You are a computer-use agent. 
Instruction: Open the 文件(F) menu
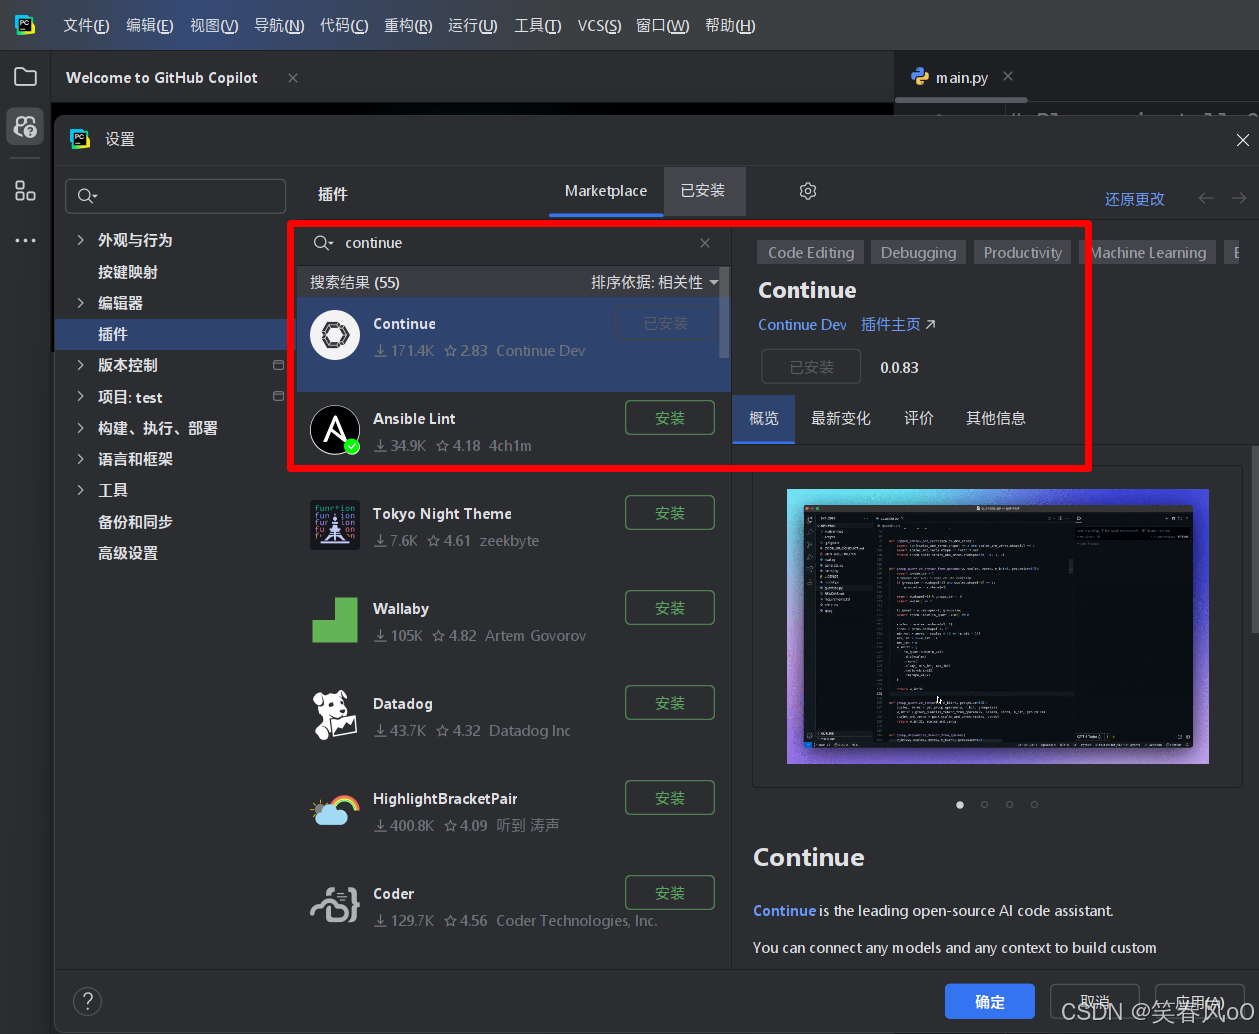(86, 25)
